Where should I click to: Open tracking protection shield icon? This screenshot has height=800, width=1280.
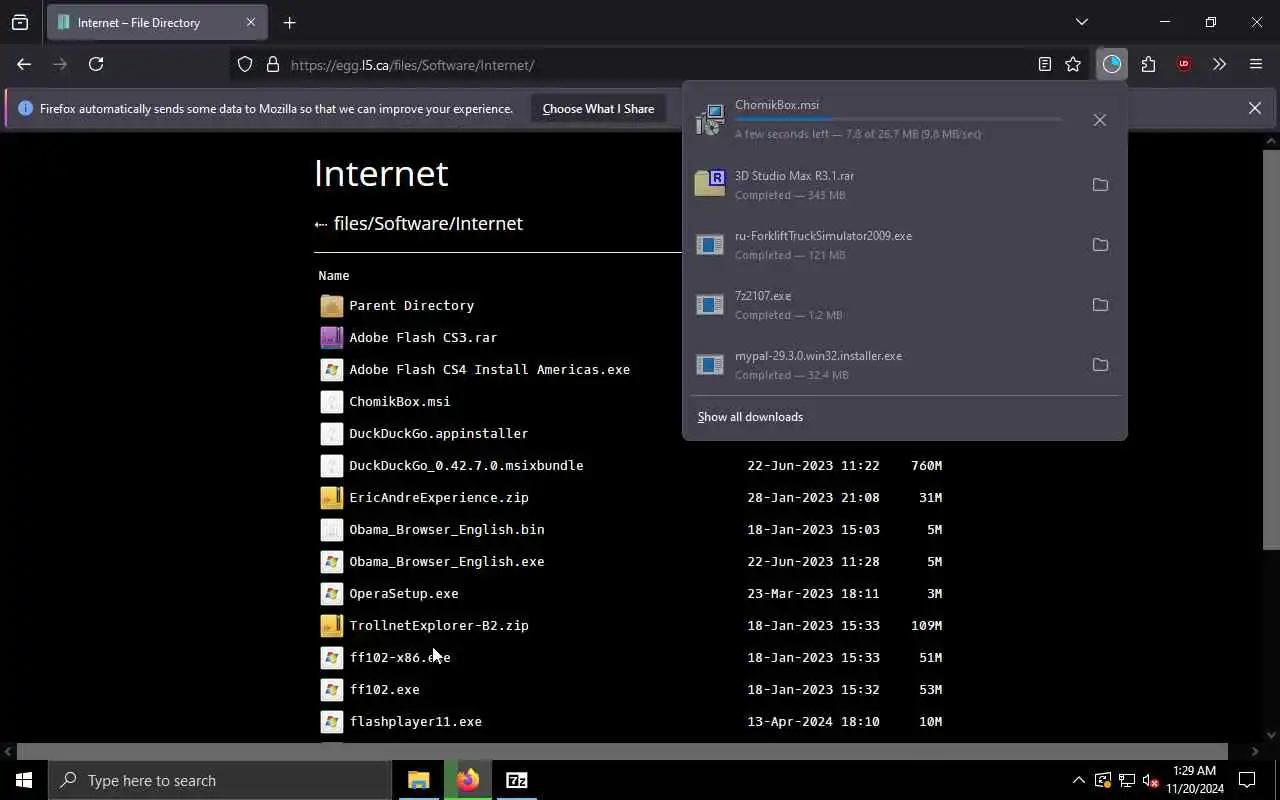coord(245,65)
